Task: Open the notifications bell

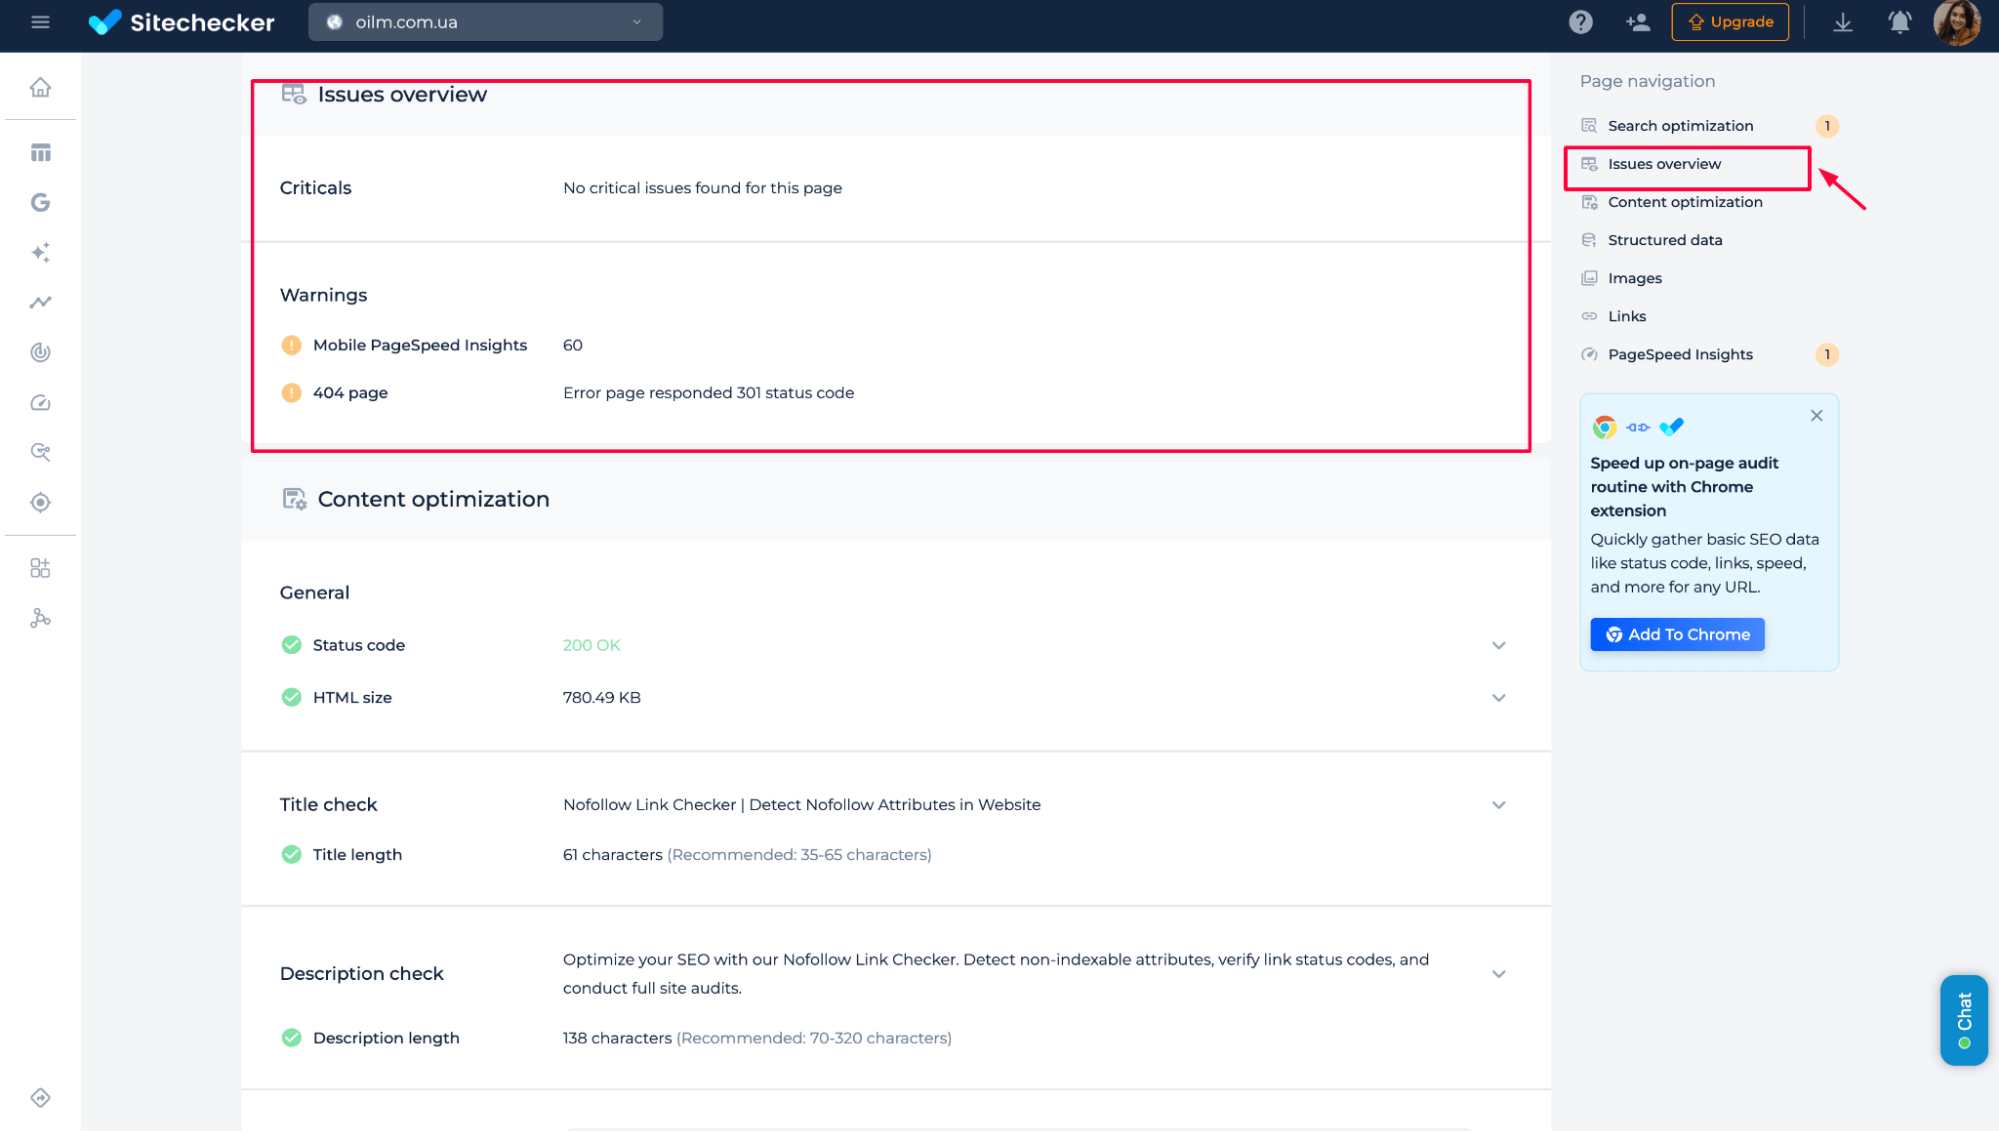Action: [1899, 21]
